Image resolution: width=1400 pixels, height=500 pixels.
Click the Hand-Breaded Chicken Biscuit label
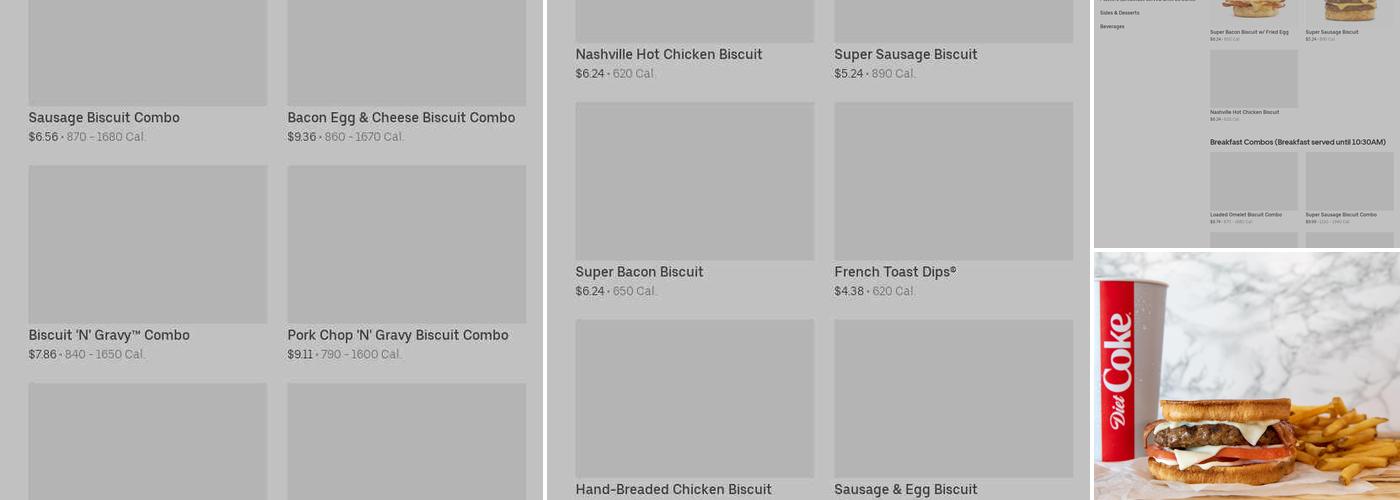673,490
